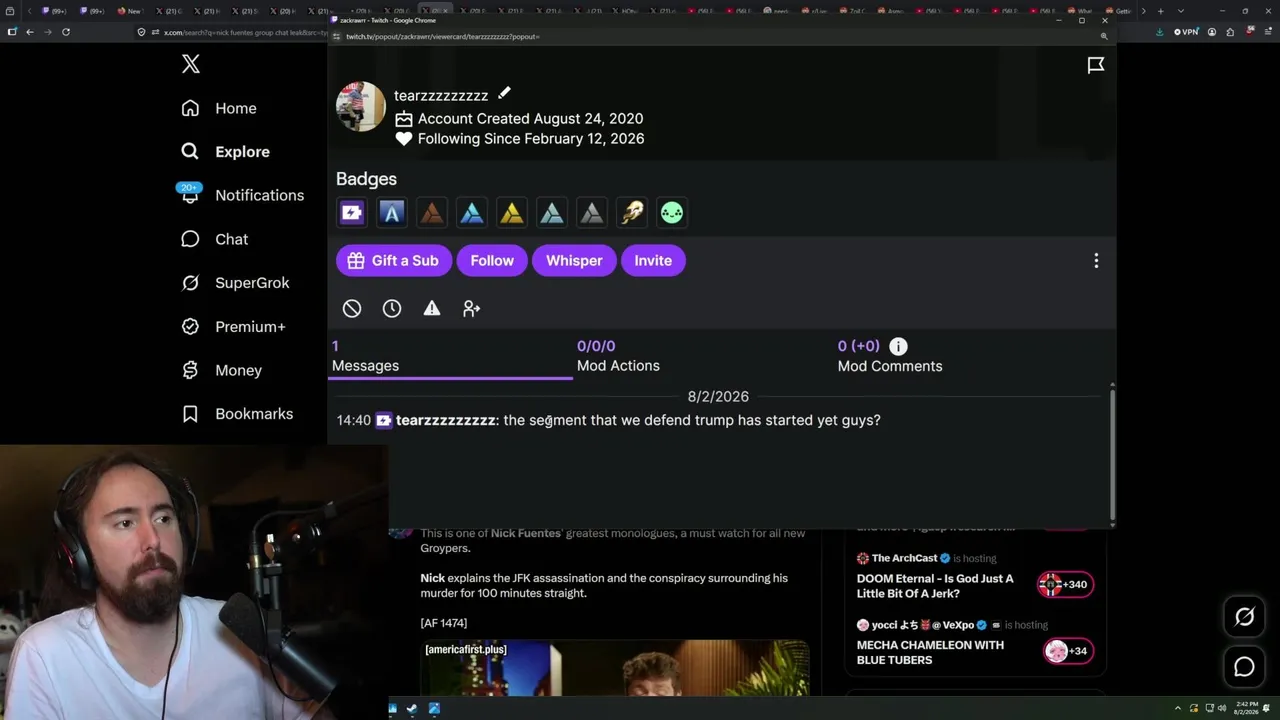Click the VPN indicator in browser toolbar

1187,32
